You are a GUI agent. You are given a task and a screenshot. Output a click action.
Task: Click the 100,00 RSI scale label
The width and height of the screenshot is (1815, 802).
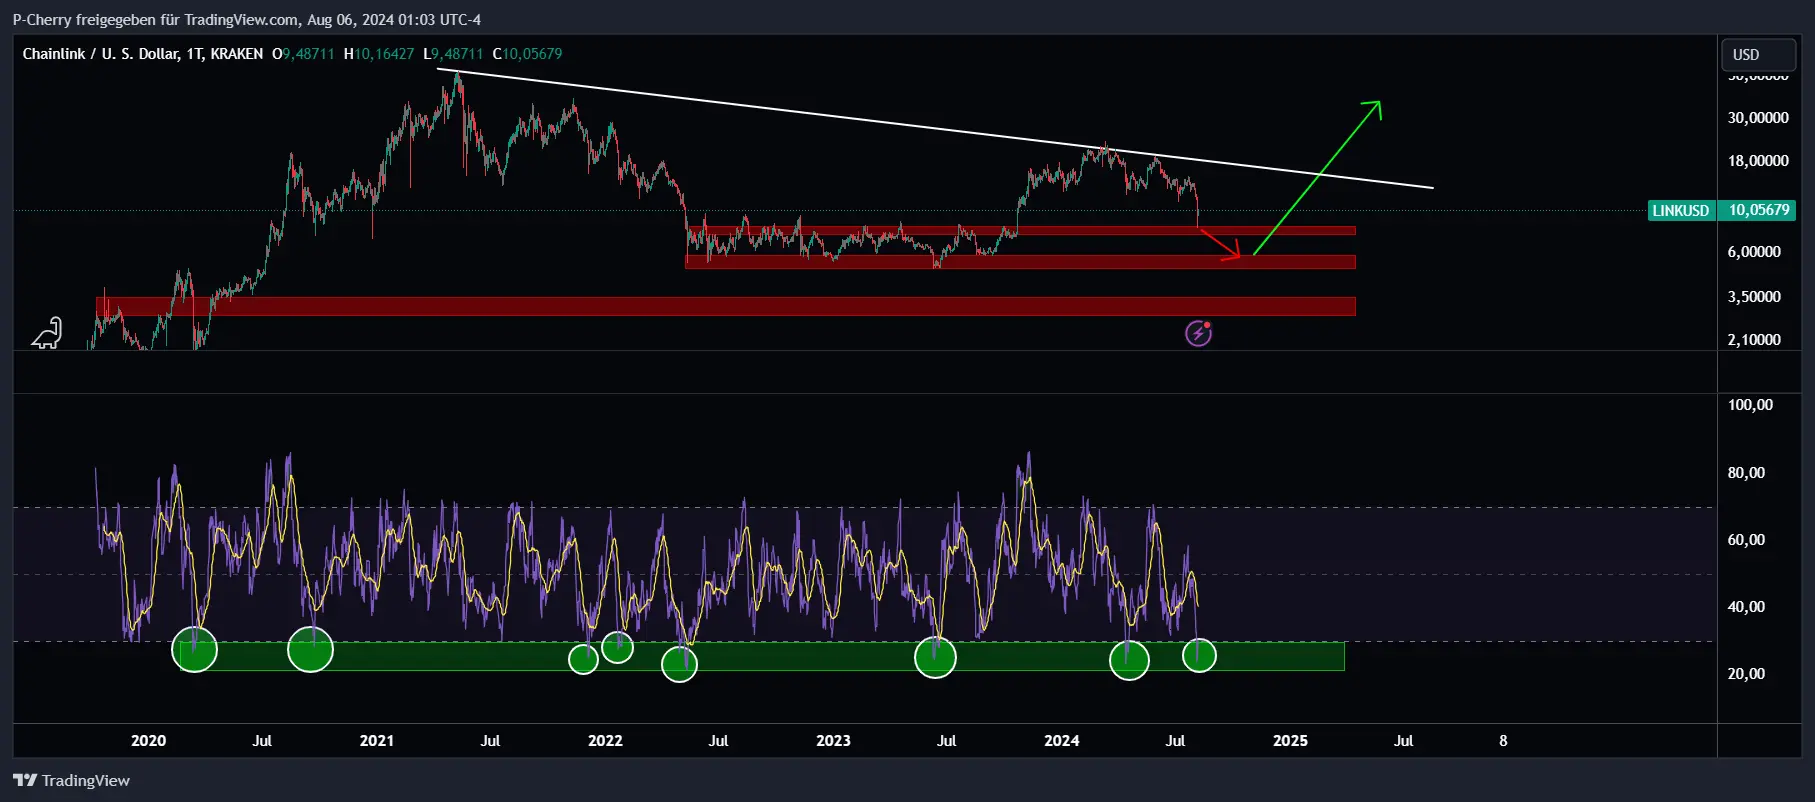click(x=1750, y=405)
